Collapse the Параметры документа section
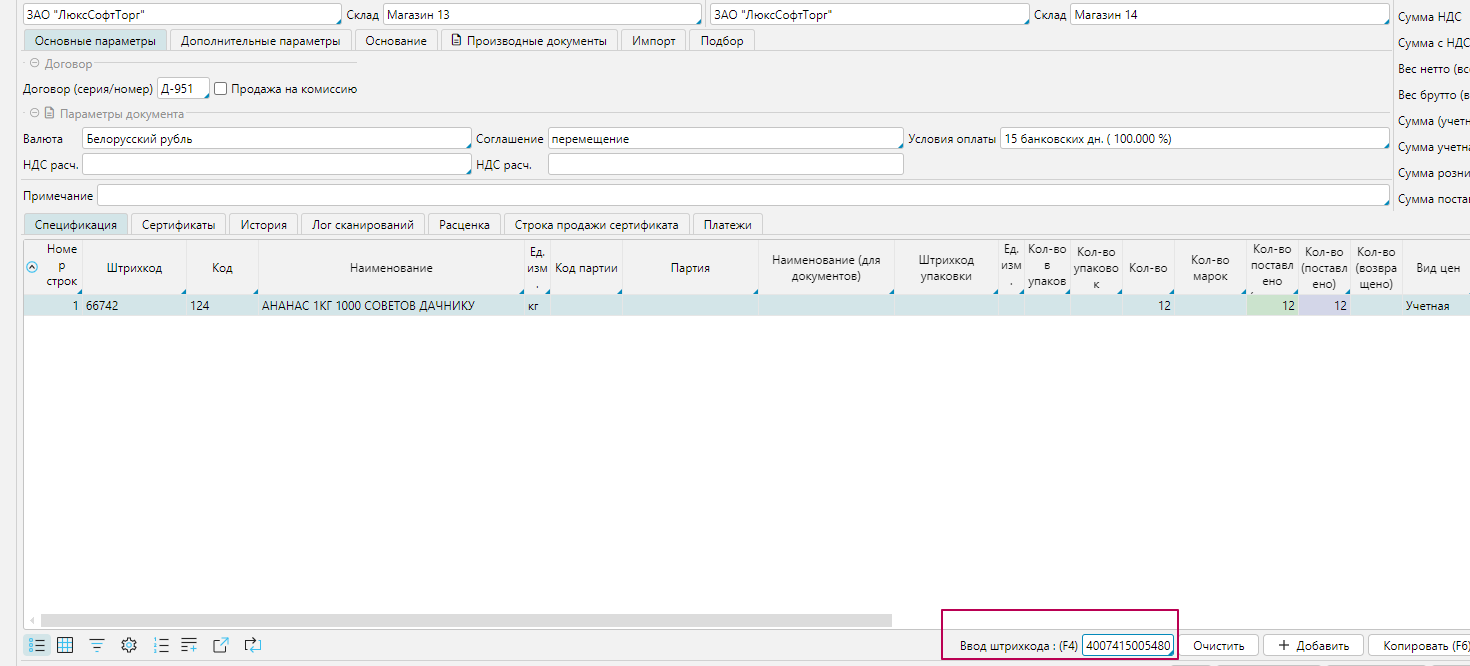The image size is (1470, 666). pyautogui.click(x=34, y=114)
